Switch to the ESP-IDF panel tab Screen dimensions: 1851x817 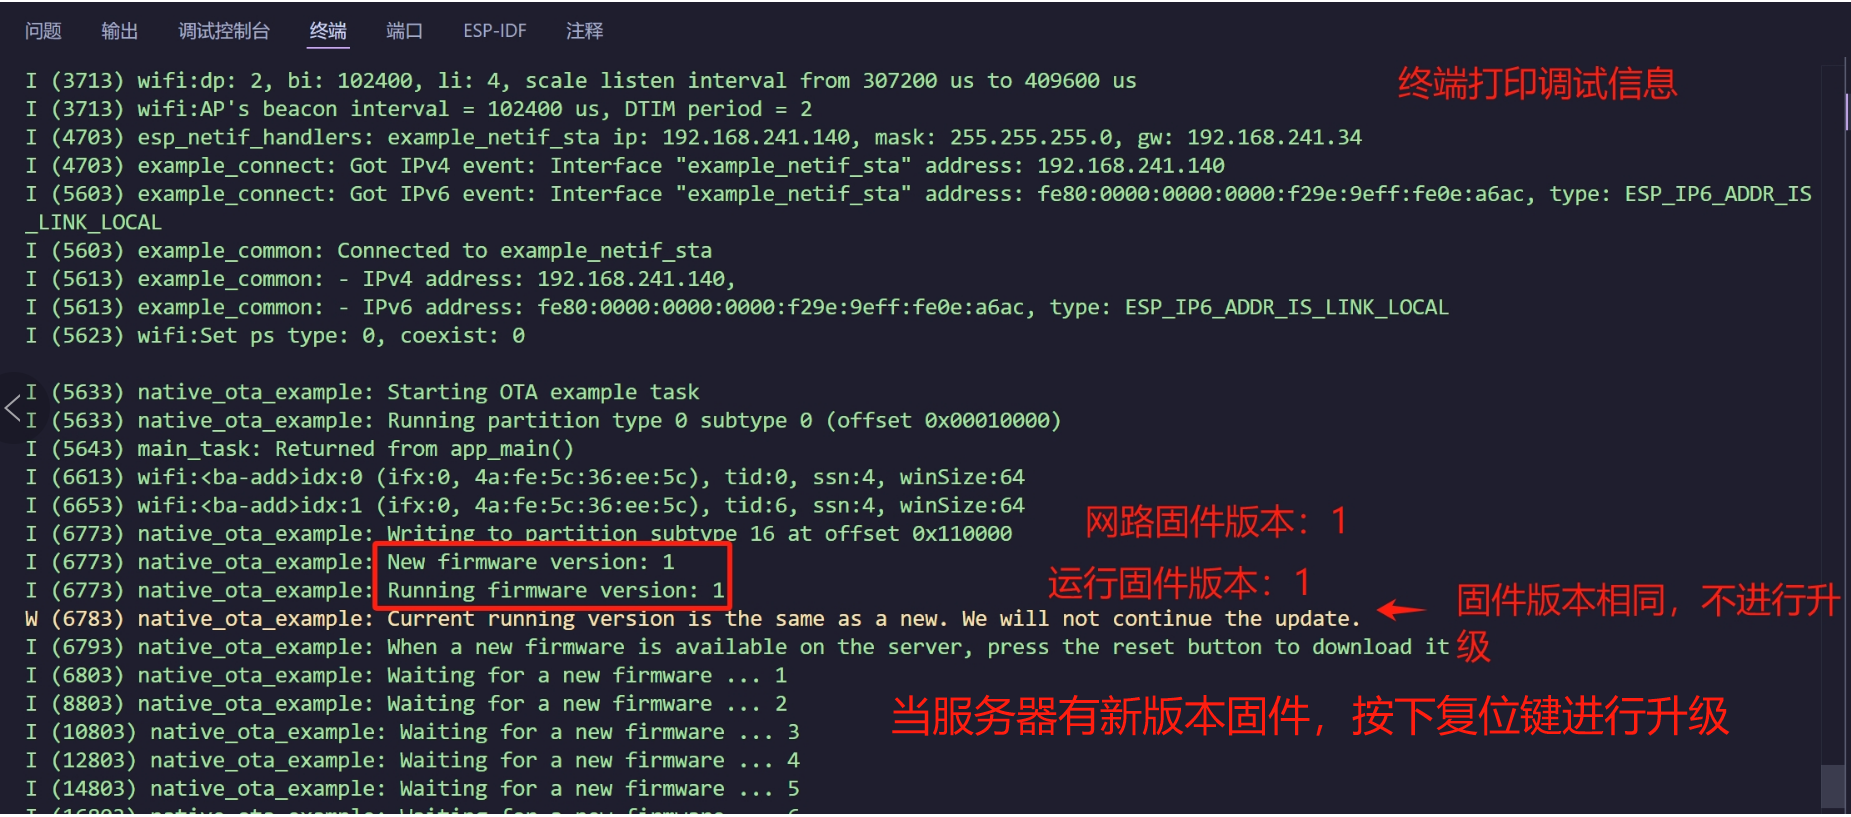494,31
